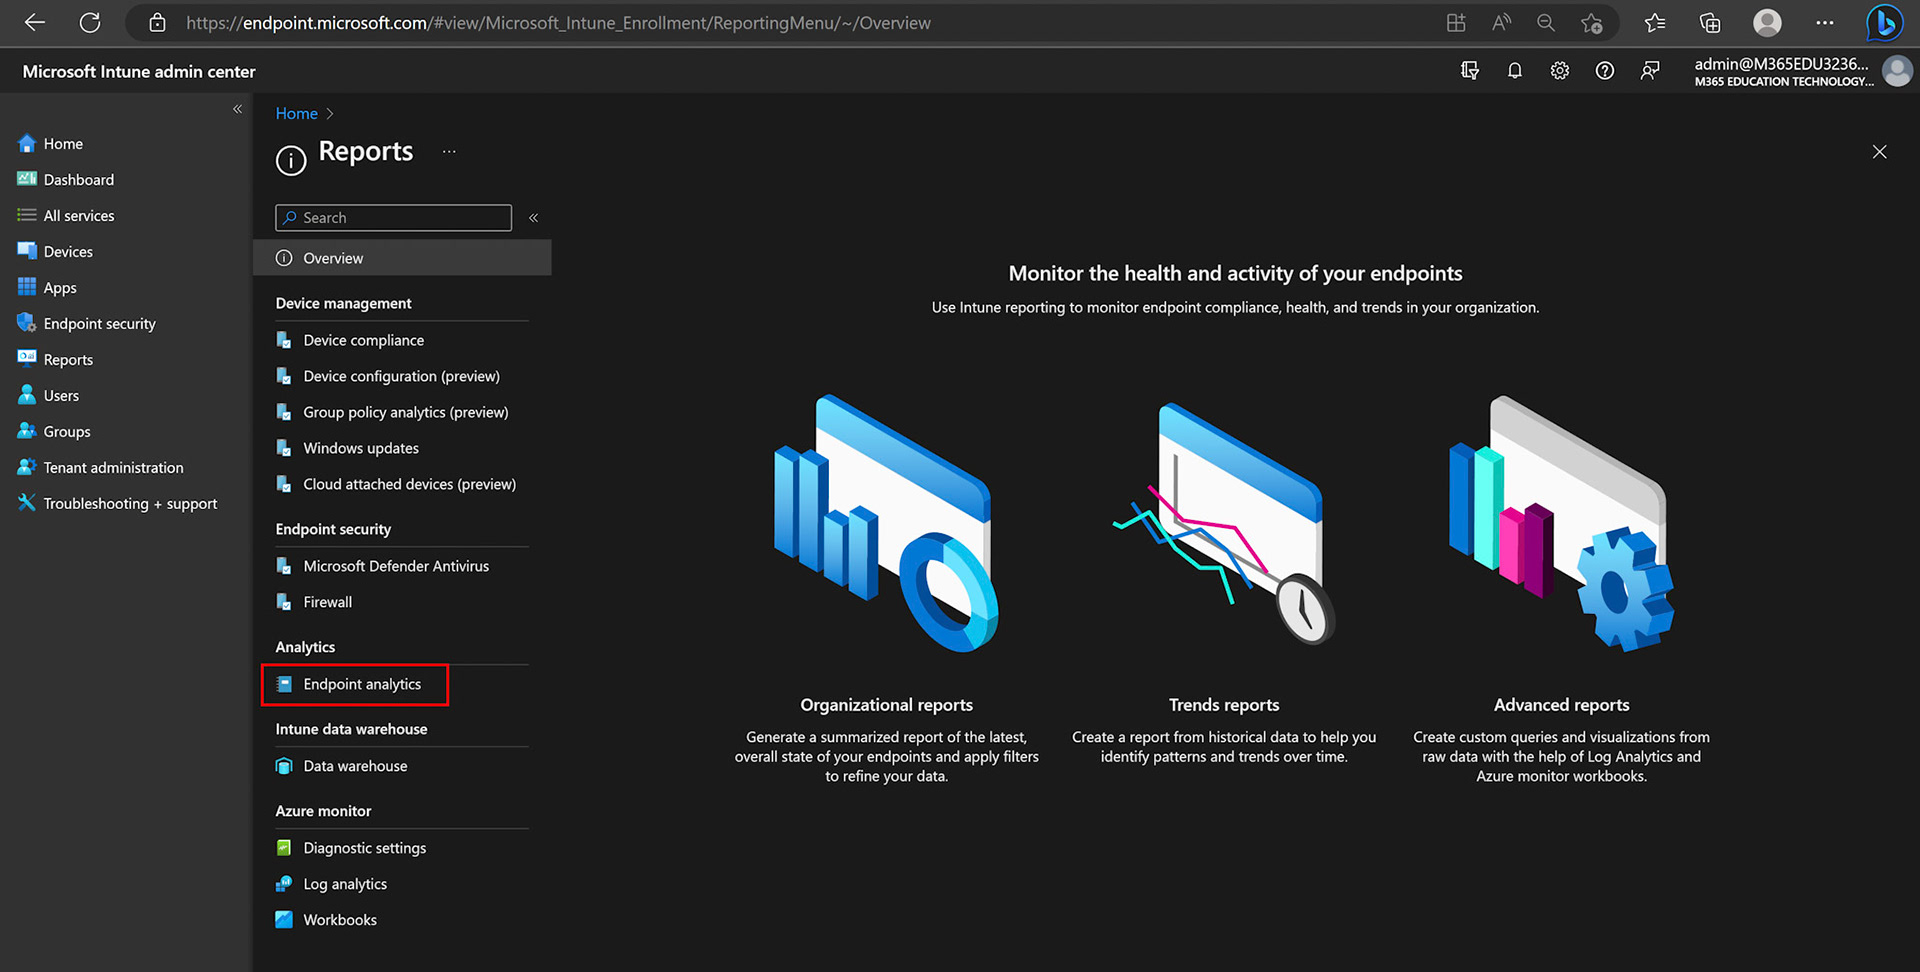Click the Microsoft Intune admin center title
The width and height of the screenshot is (1920, 972).
tap(139, 71)
